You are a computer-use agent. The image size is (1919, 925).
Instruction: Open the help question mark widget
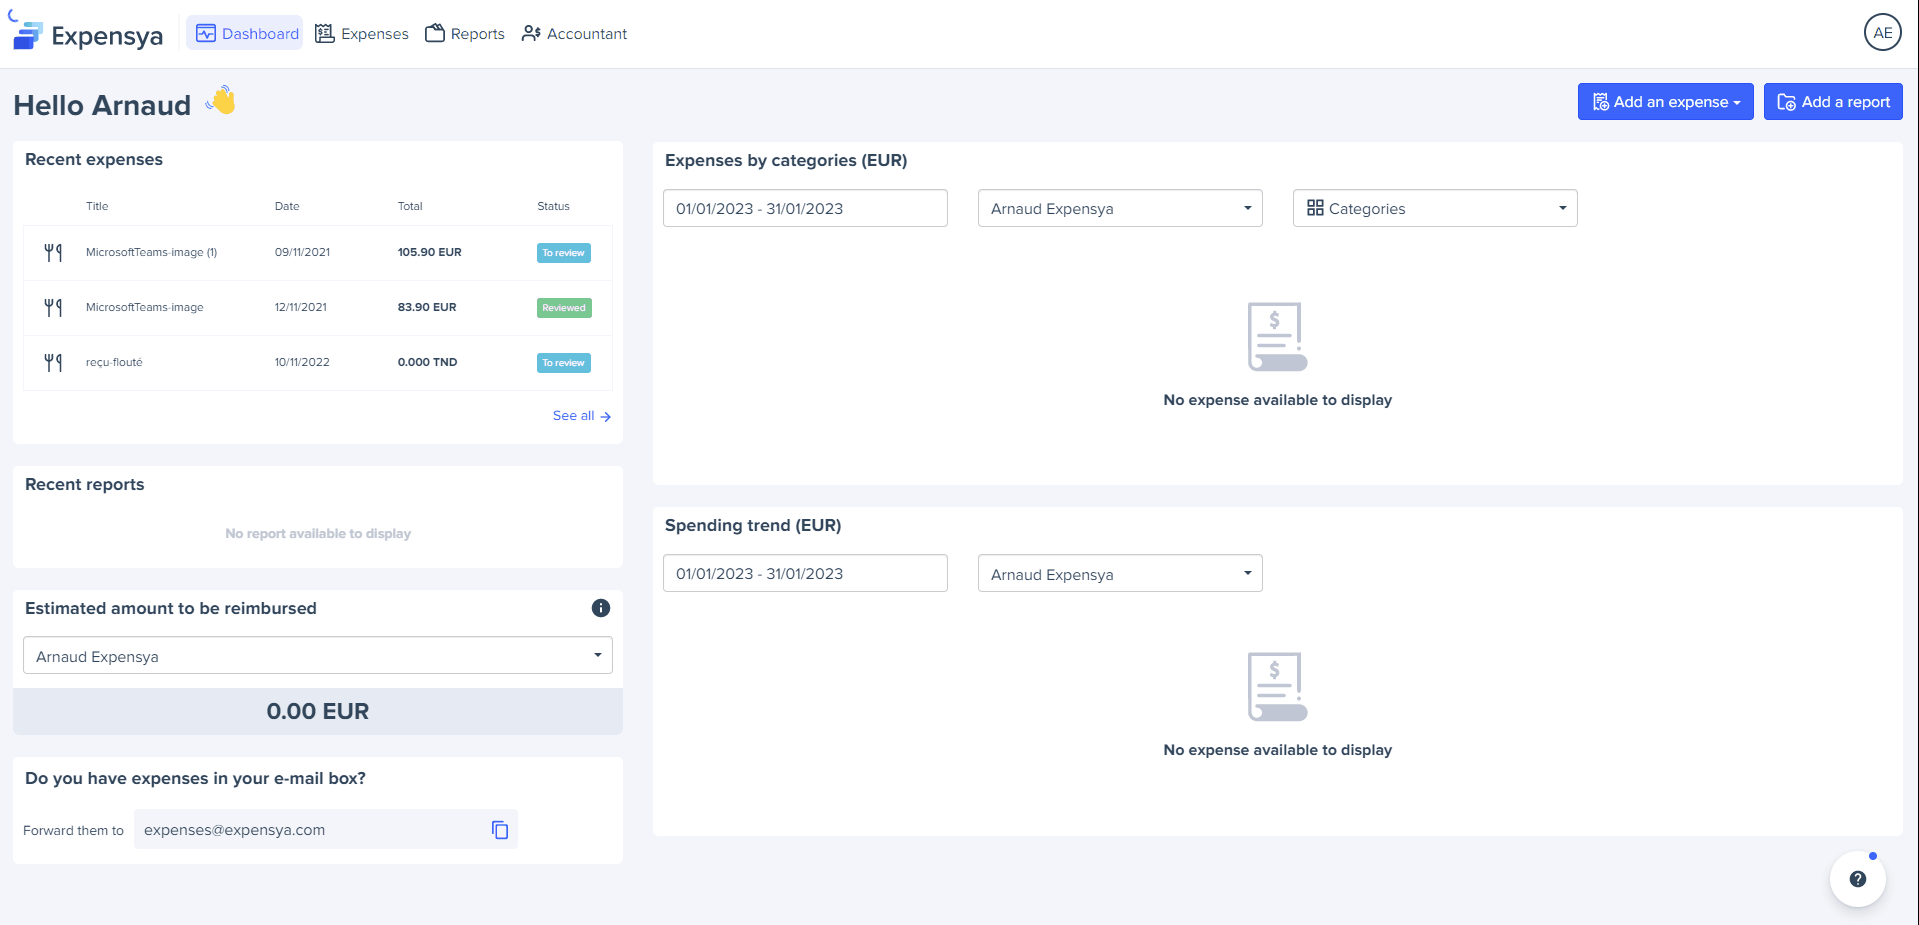pyautogui.click(x=1857, y=879)
